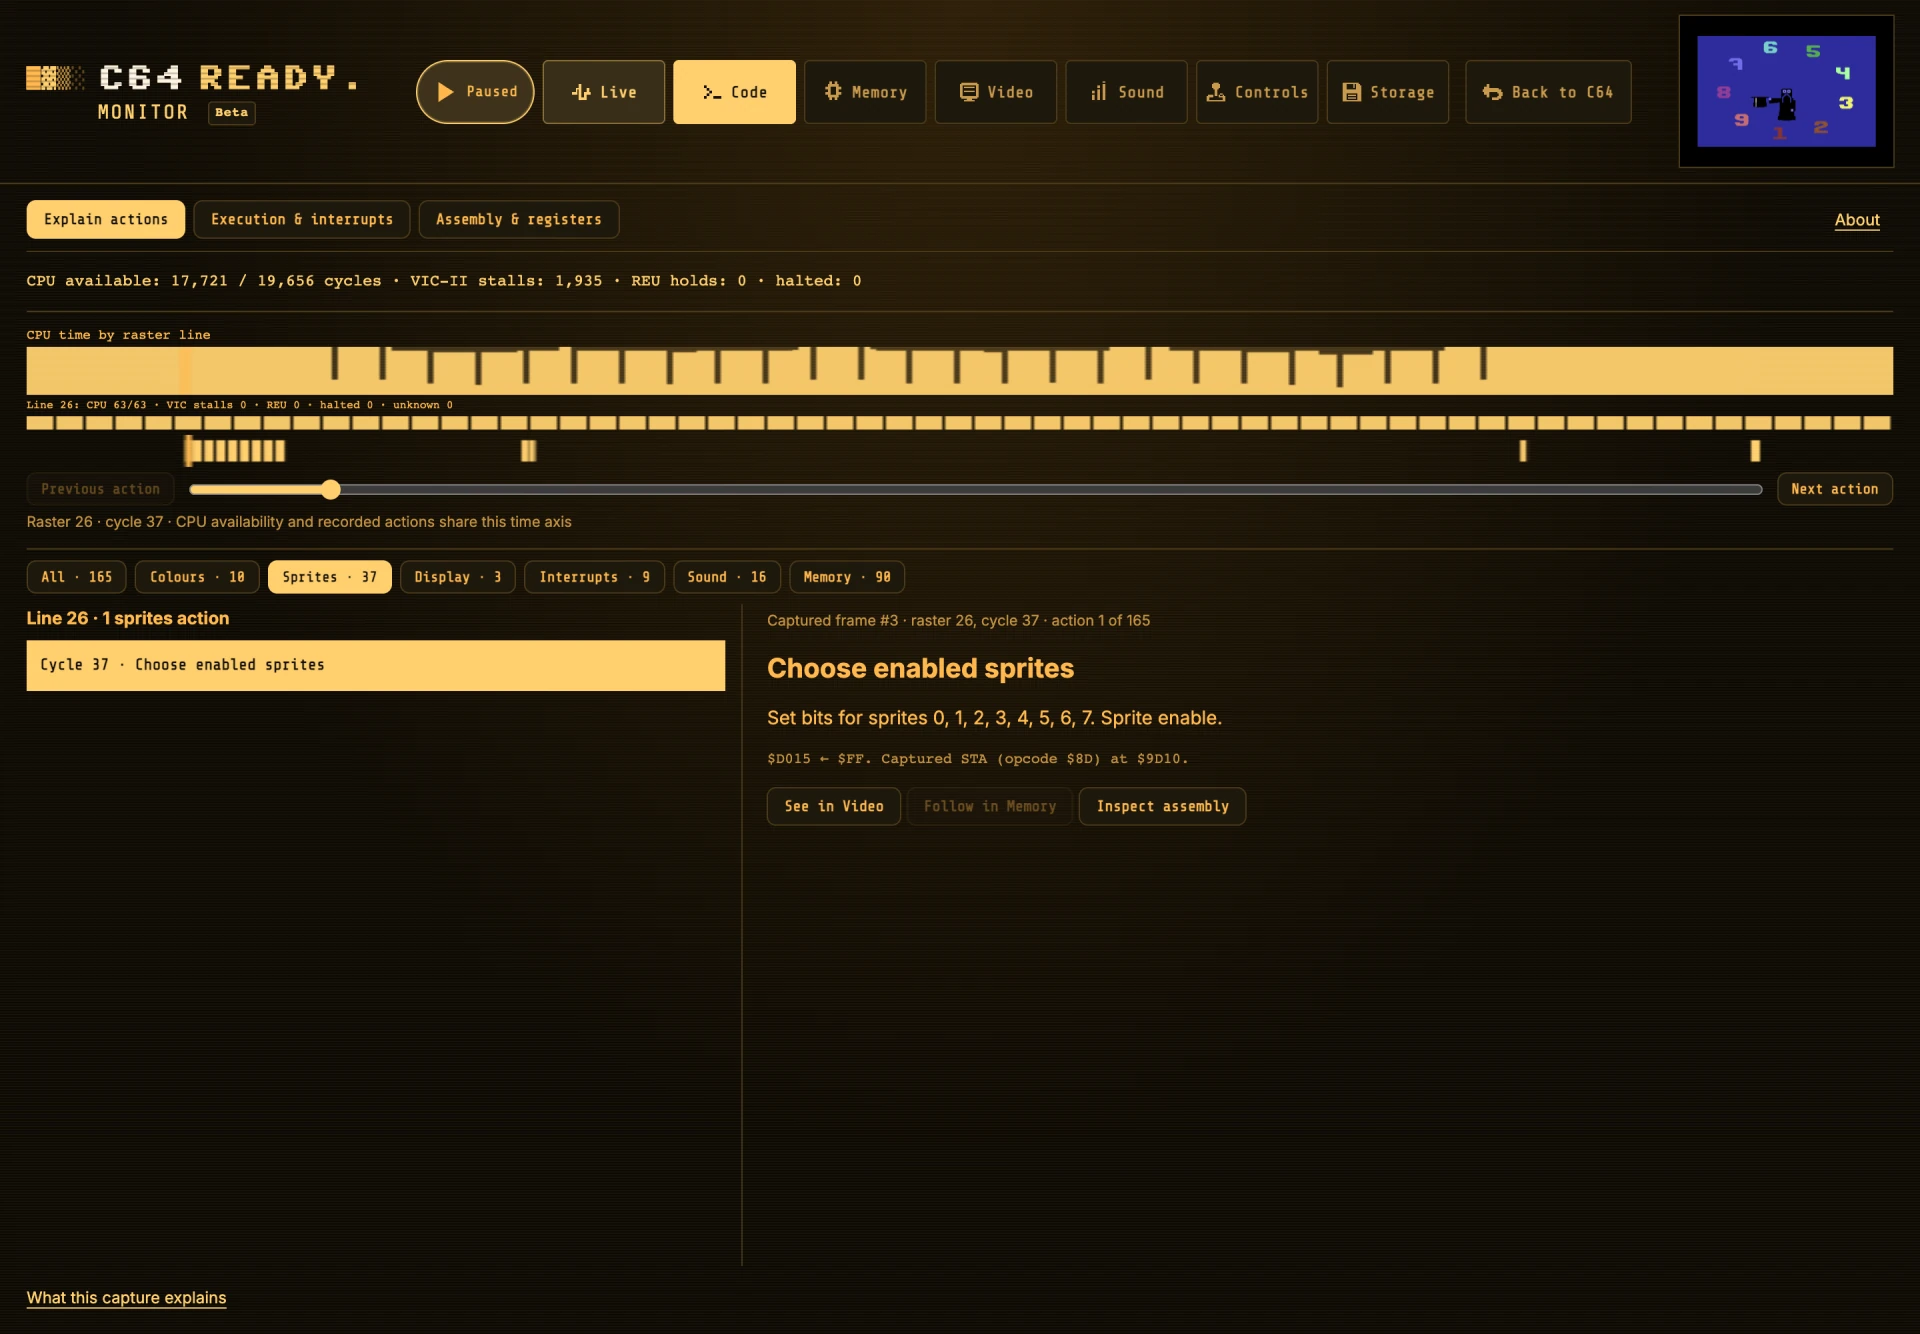Screen dimensions: 1920x1334
Task: Switch to the Live view
Action: click(x=603, y=92)
